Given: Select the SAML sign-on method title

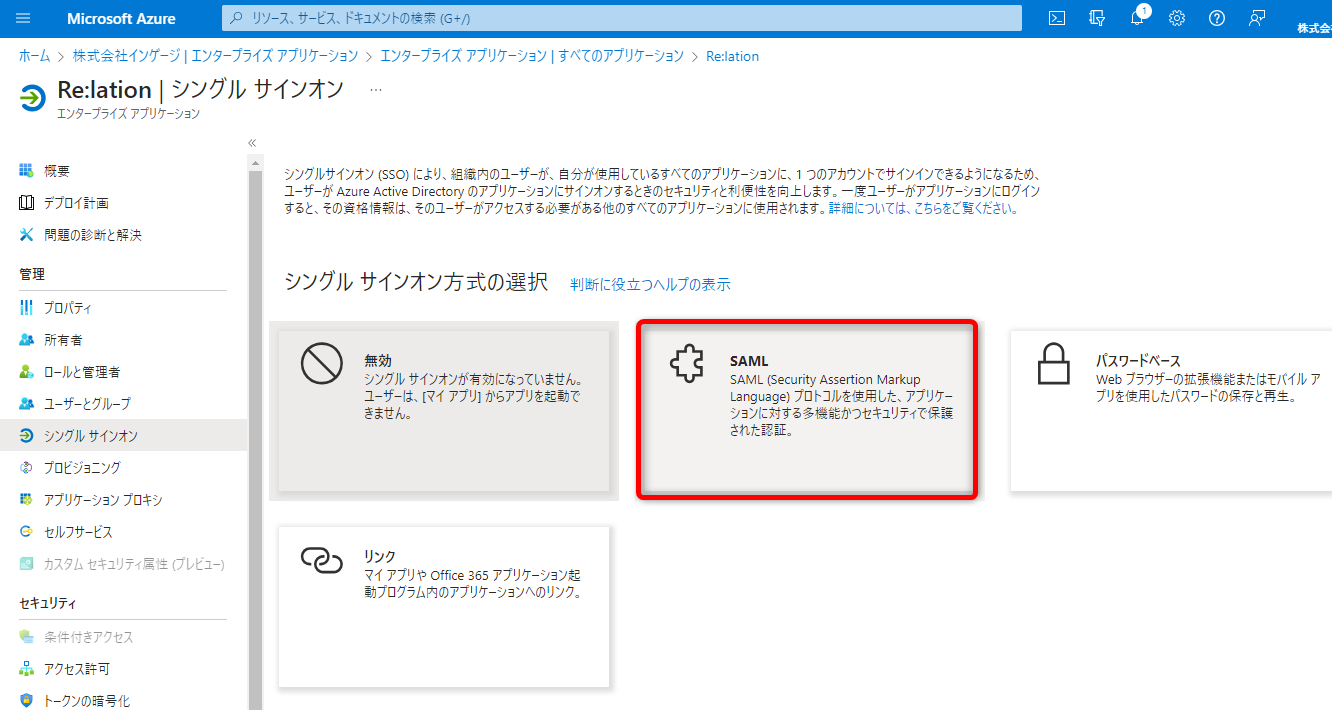Looking at the screenshot, I should point(749,361).
